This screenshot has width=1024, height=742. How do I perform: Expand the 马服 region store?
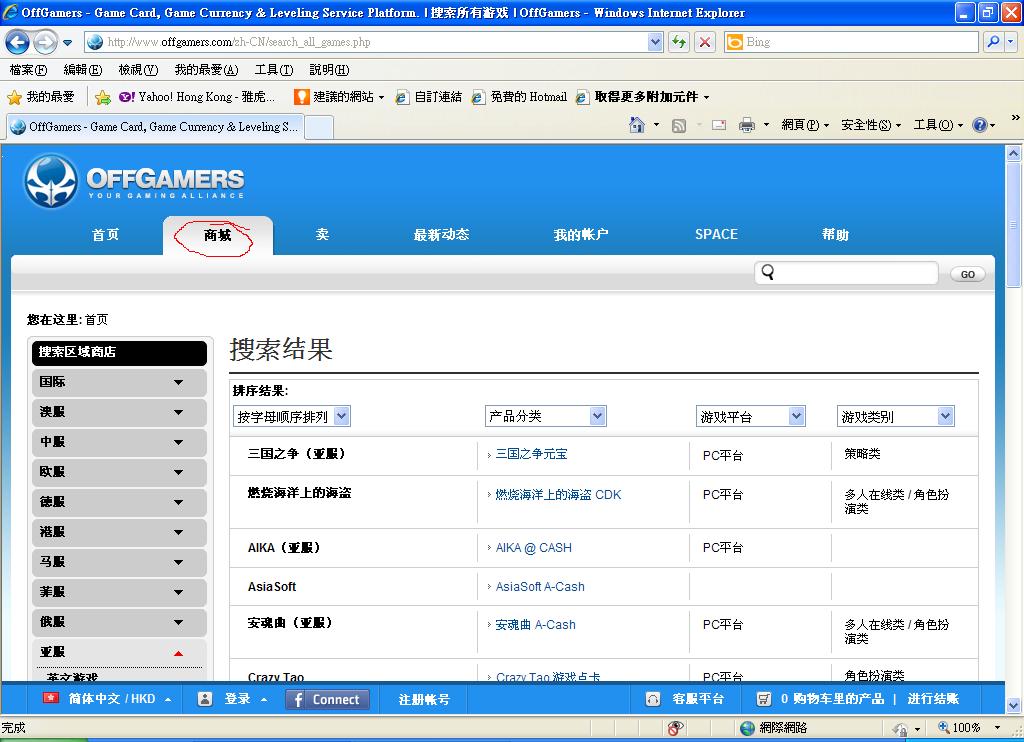tap(119, 562)
